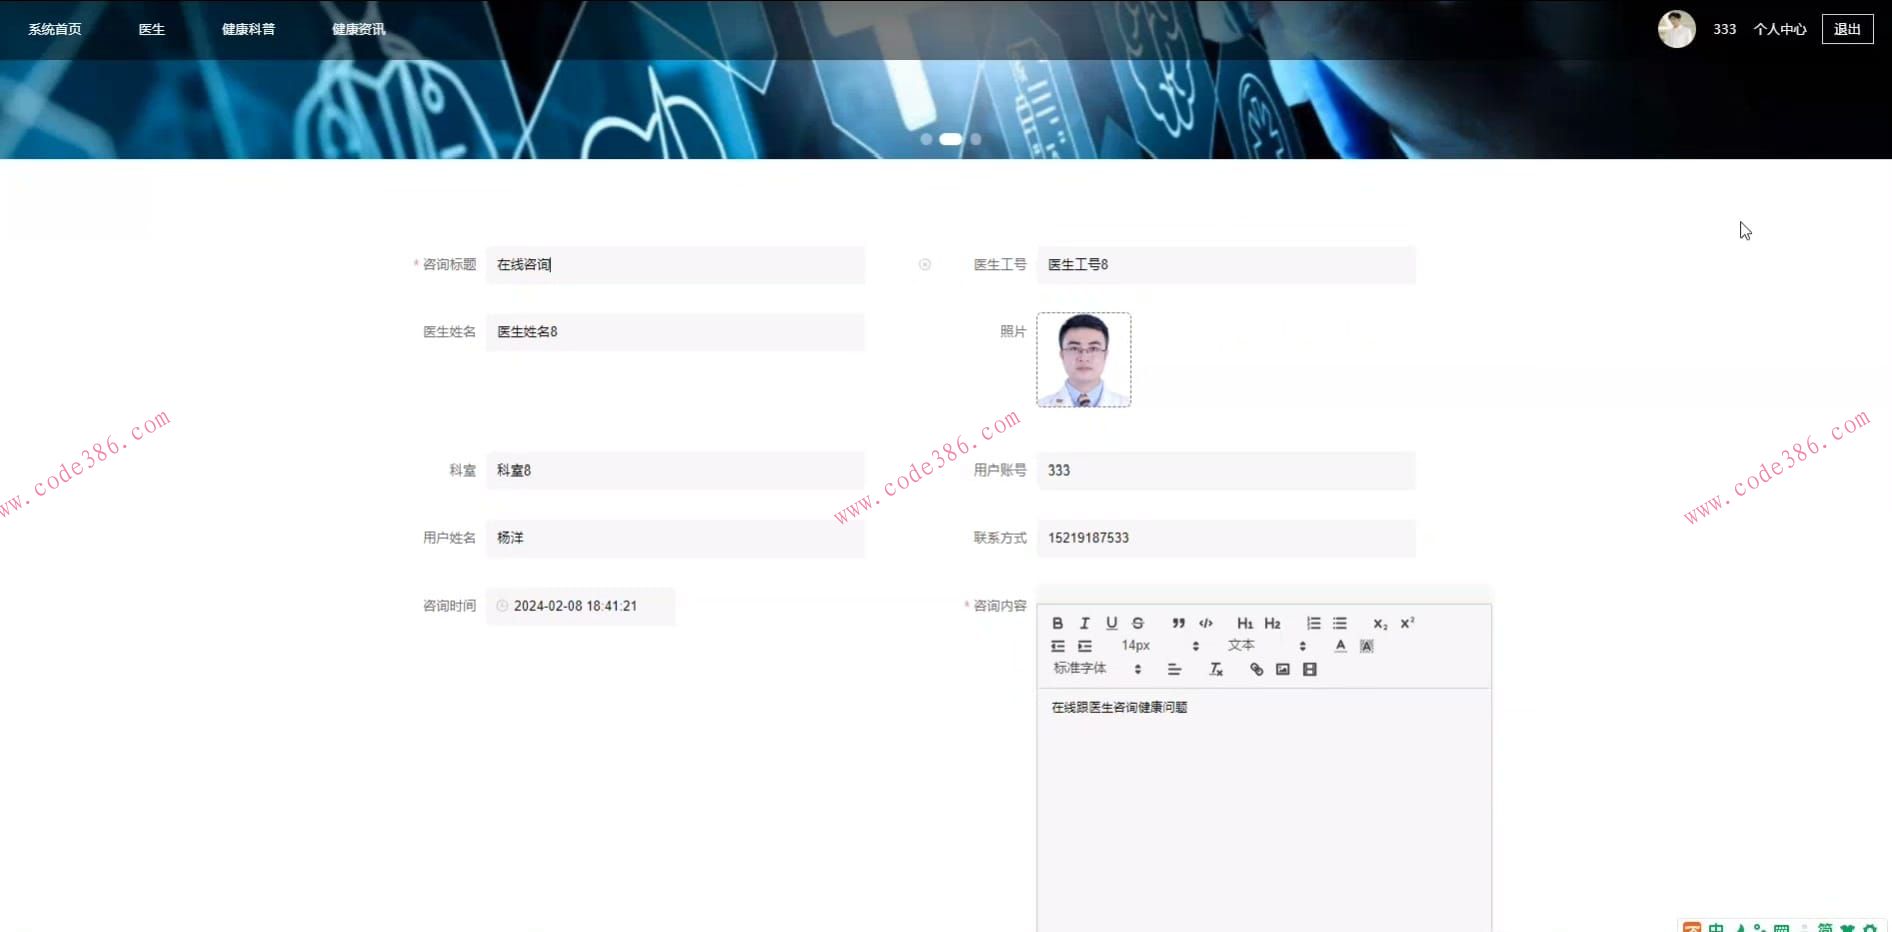Insert a code block in the editor
This screenshot has width=1892, height=932.
click(x=1204, y=623)
